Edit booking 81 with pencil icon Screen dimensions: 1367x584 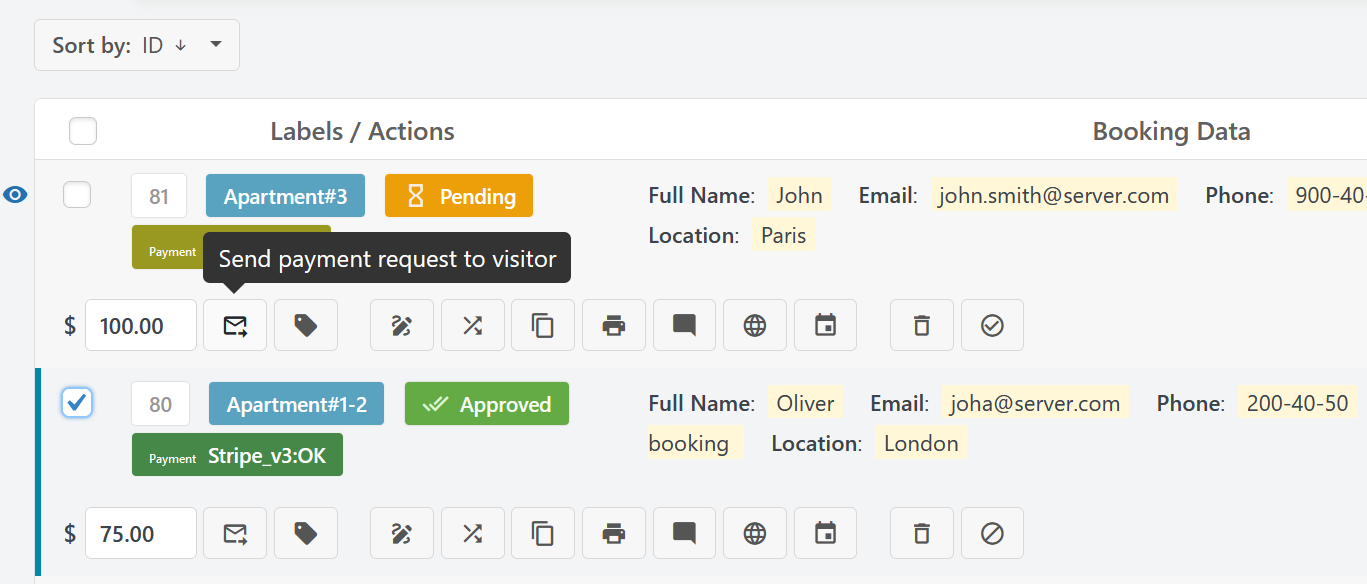coord(402,325)
